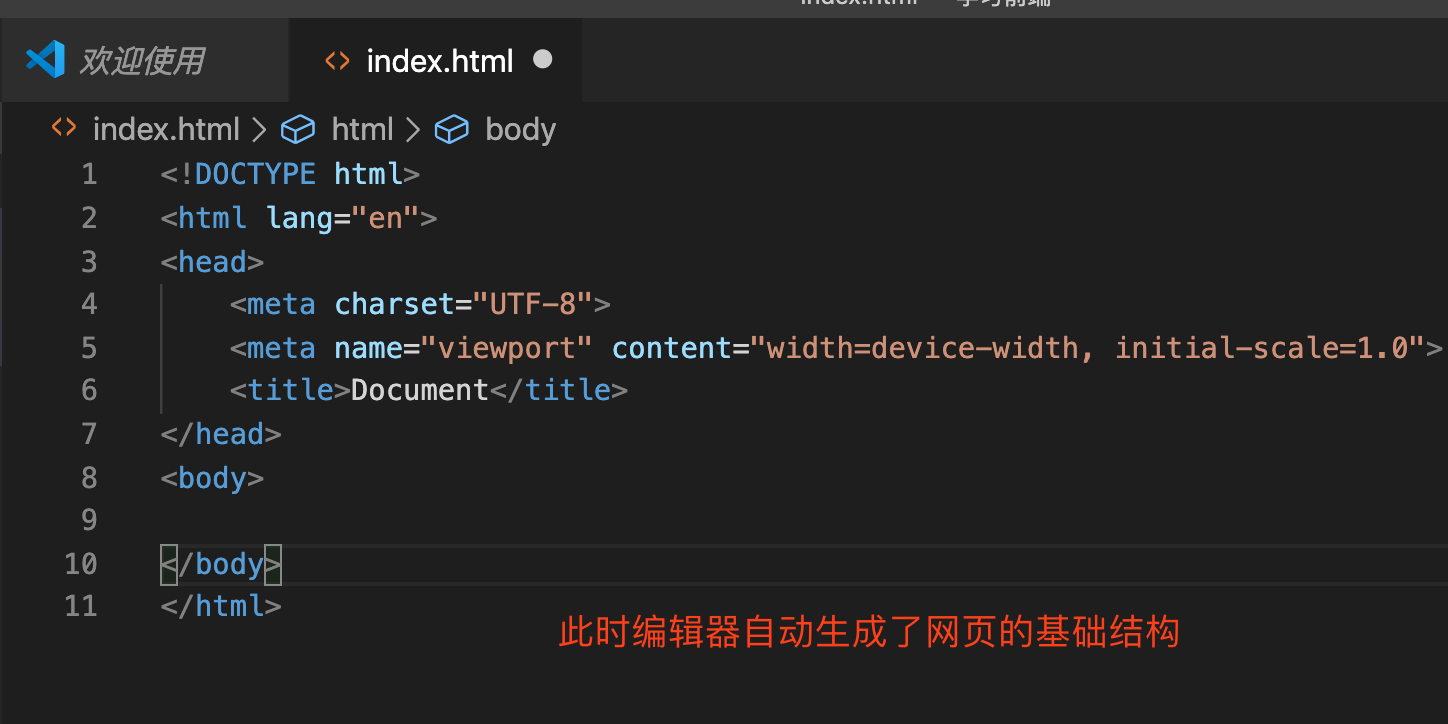Select the index.html editor tab
1448x724 pixels.
coord(439,61)
